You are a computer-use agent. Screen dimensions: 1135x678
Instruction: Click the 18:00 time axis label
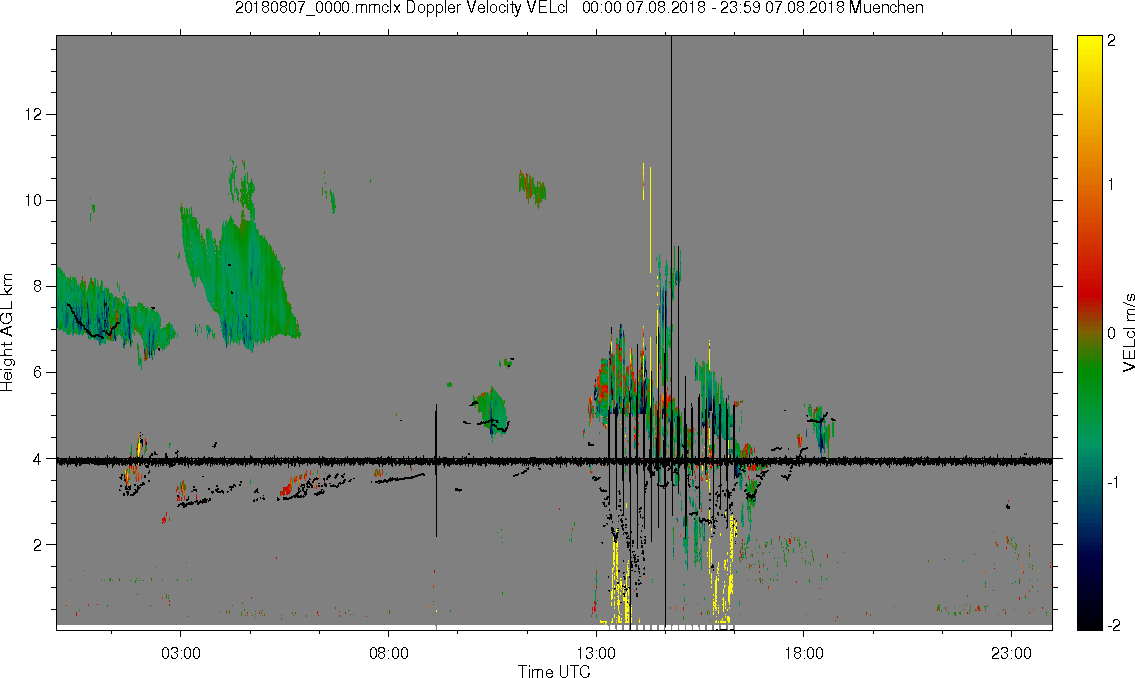804,653
